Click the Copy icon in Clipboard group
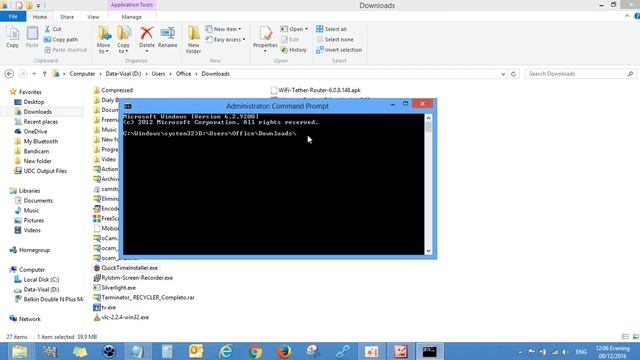The image size is (640, 360). (12, 37)
